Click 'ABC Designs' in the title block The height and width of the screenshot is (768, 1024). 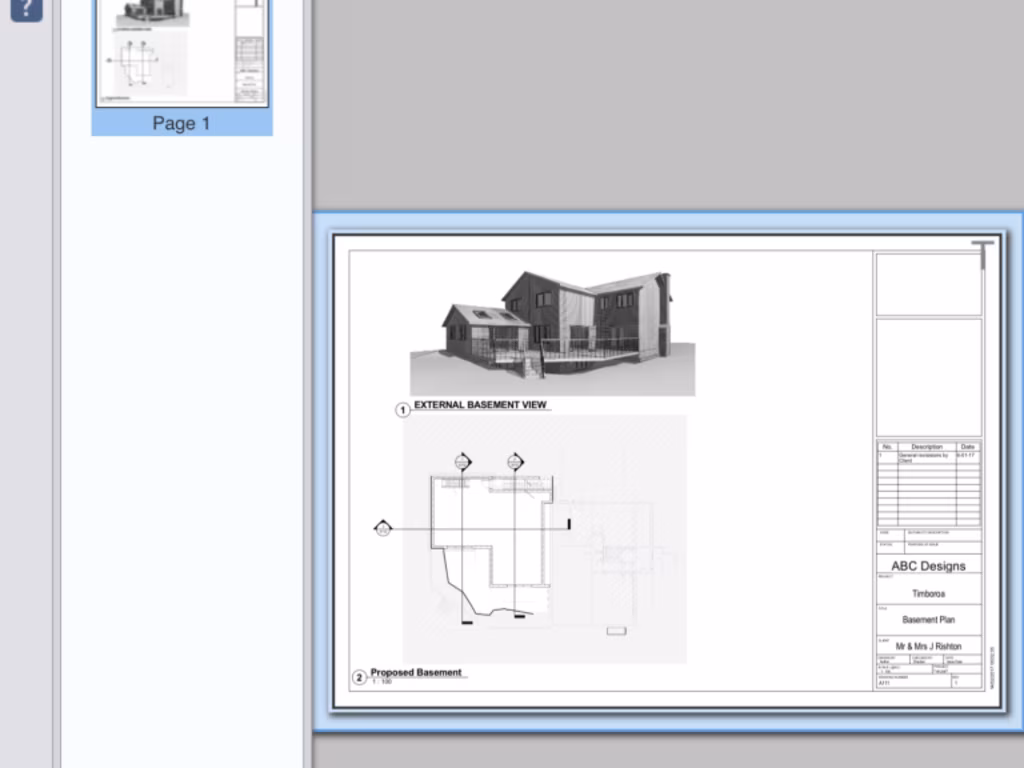[928, 566]
